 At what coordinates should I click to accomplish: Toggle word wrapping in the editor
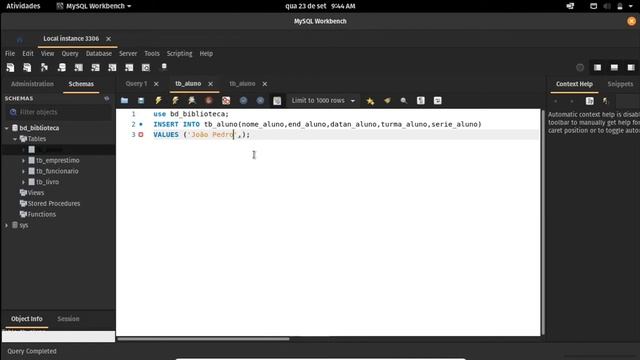tap(438, 100)
